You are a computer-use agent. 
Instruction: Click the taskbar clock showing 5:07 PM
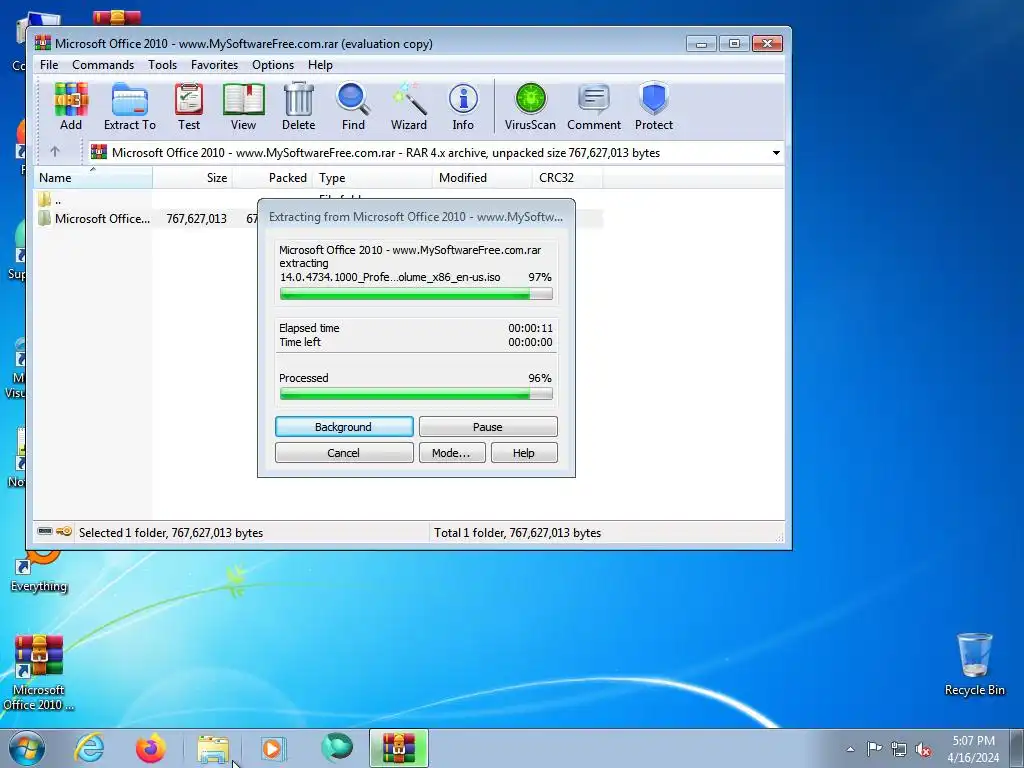[x=973, y=749]
